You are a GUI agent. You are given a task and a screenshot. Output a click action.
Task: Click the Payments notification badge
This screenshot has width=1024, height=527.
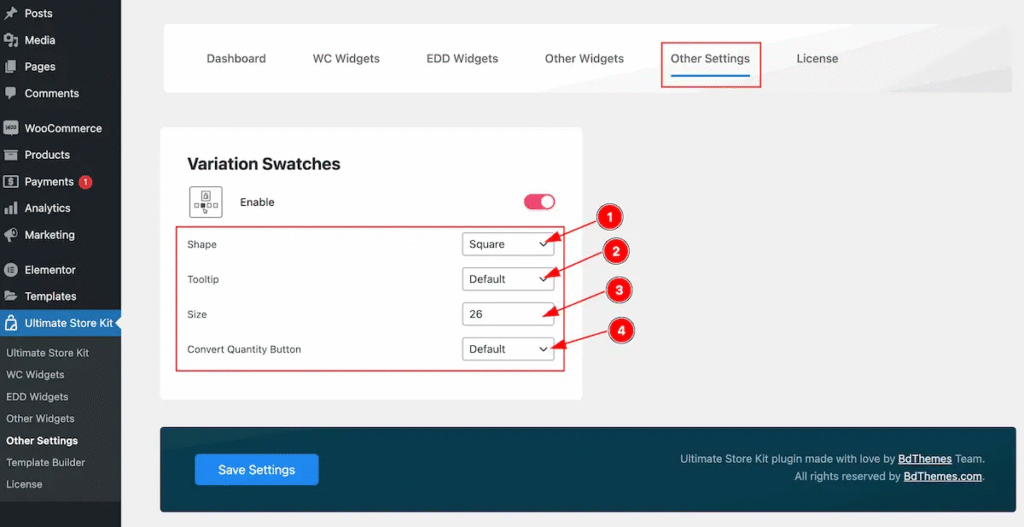[85, 182]
